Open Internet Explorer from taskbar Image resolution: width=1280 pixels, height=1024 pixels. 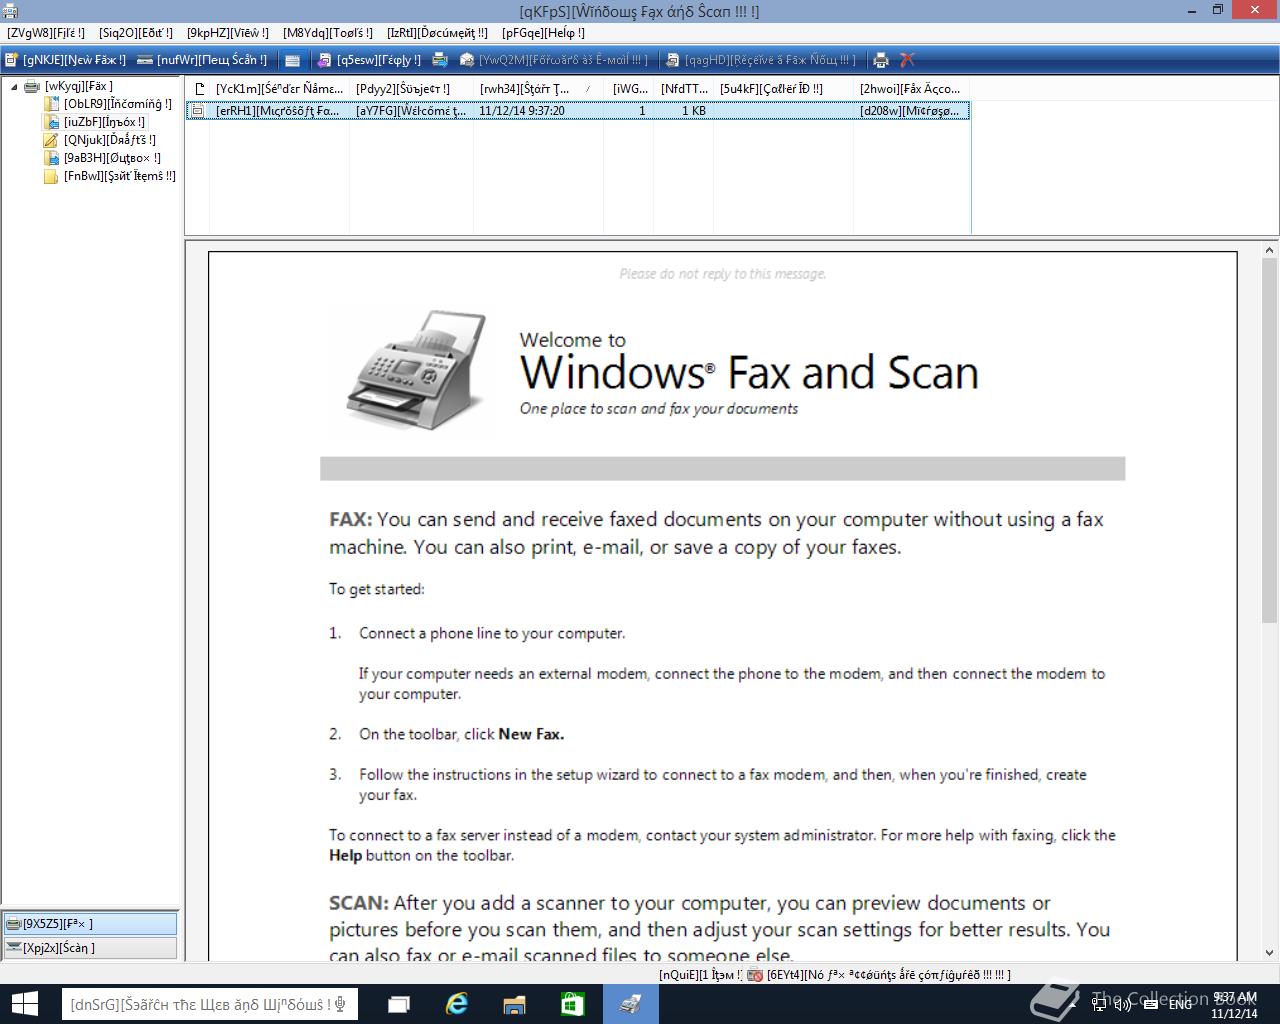tap(457, 1004)
